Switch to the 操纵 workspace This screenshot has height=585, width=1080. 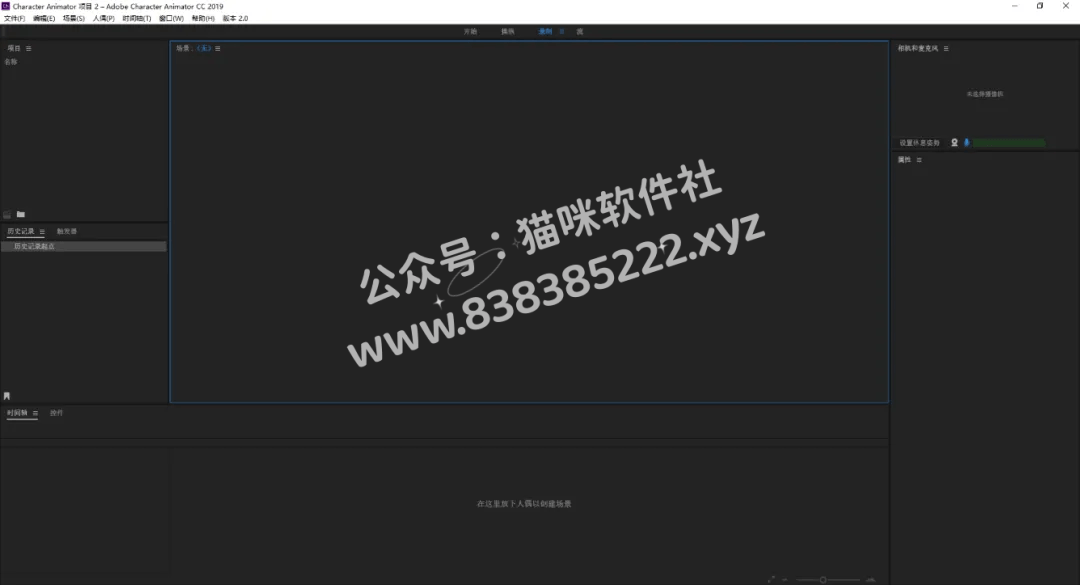point(508,32)
